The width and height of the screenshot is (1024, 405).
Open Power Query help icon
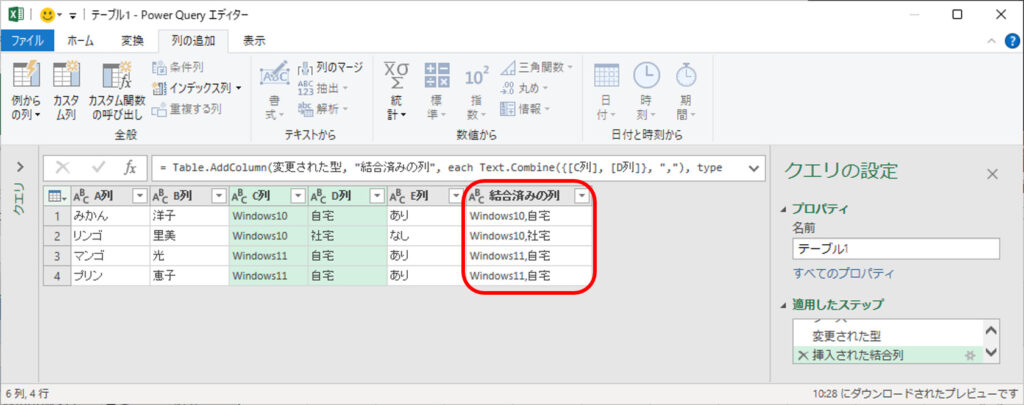(x=1012, y=40)
